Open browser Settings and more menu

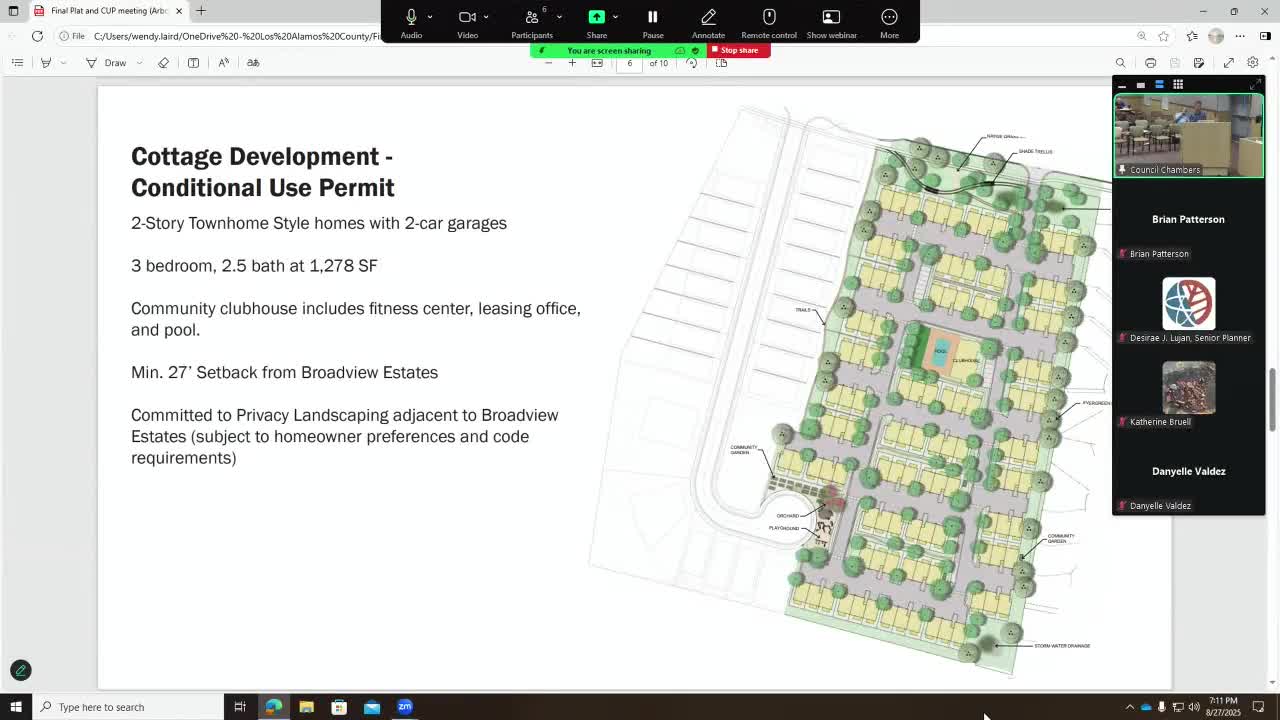pos(1241,36)
